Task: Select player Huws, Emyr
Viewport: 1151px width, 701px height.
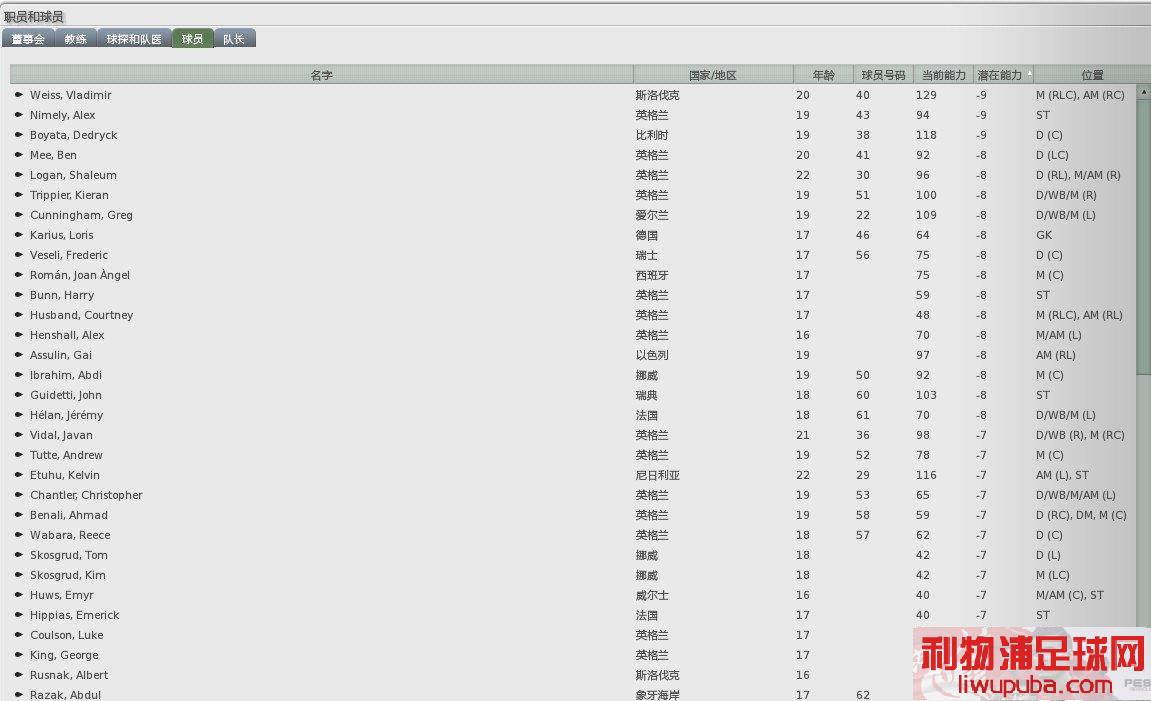Action: point(62,595)
